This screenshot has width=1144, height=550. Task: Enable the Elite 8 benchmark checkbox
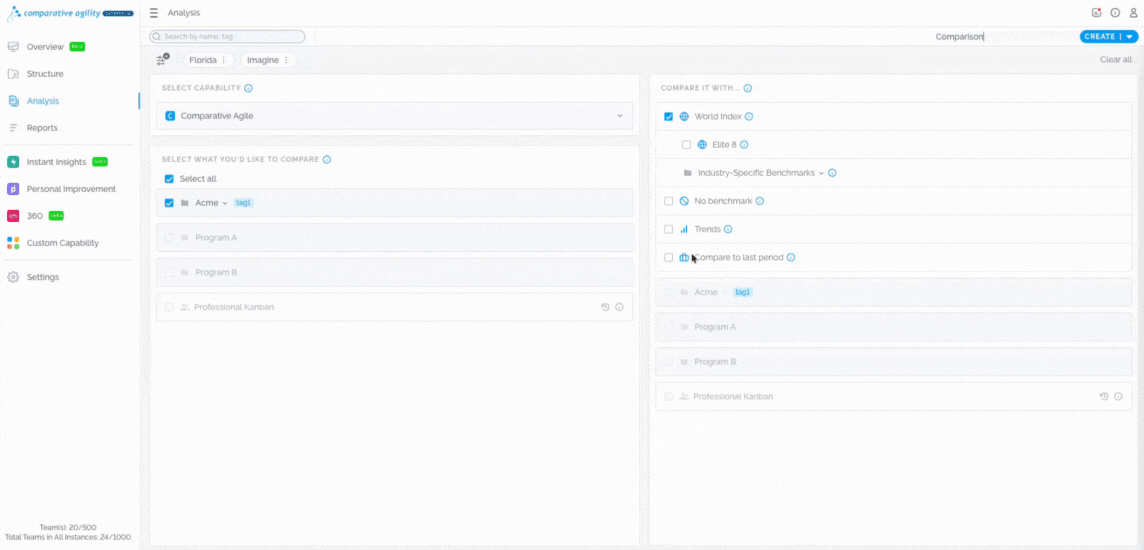[x=686, y=145]
